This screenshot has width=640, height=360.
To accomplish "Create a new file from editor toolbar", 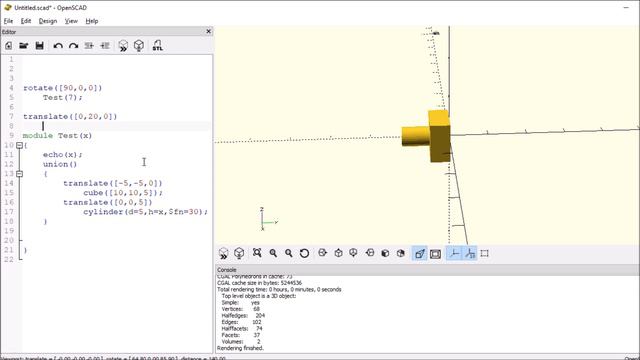I will (x=9, y=46).
